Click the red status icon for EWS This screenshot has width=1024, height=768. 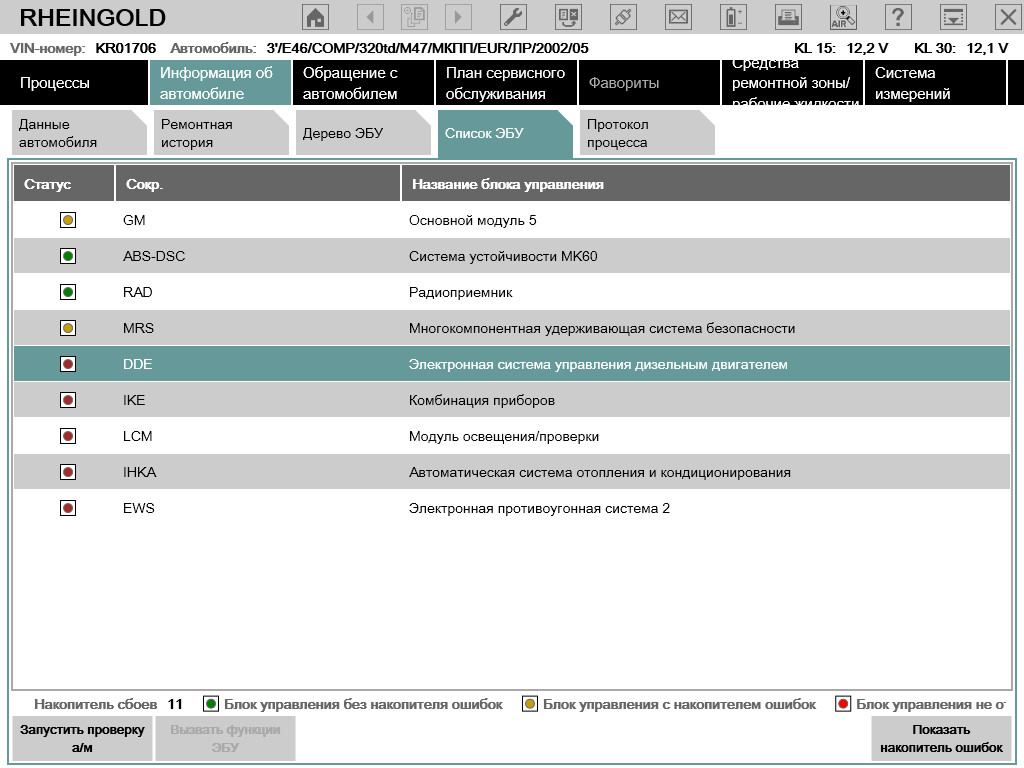tap(68, 507)
